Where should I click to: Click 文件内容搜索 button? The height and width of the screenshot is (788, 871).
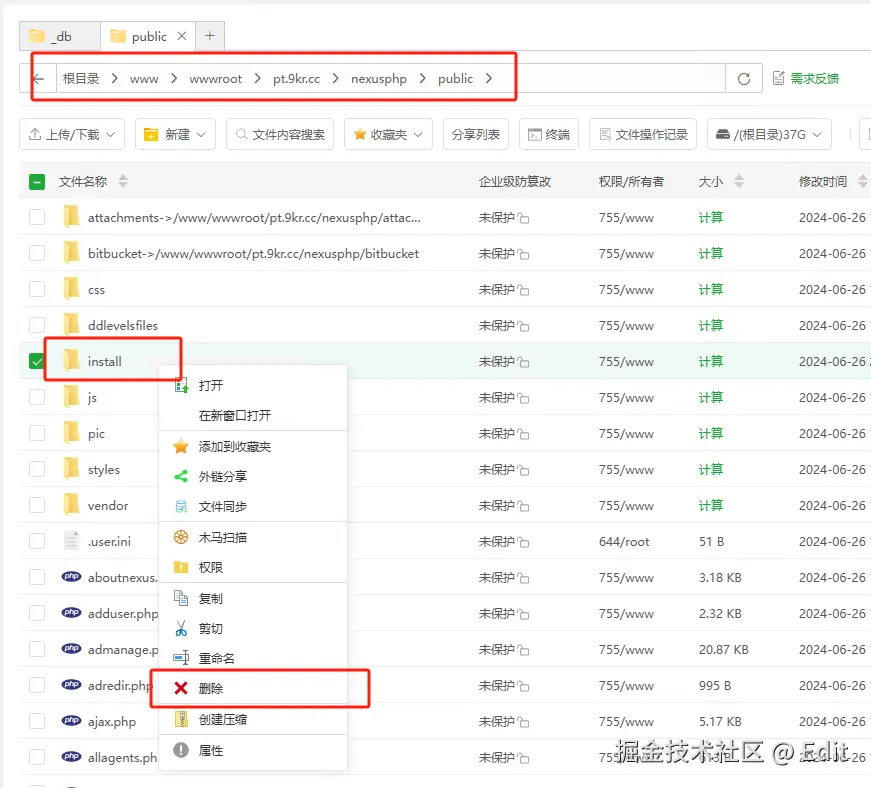point(280,134)
